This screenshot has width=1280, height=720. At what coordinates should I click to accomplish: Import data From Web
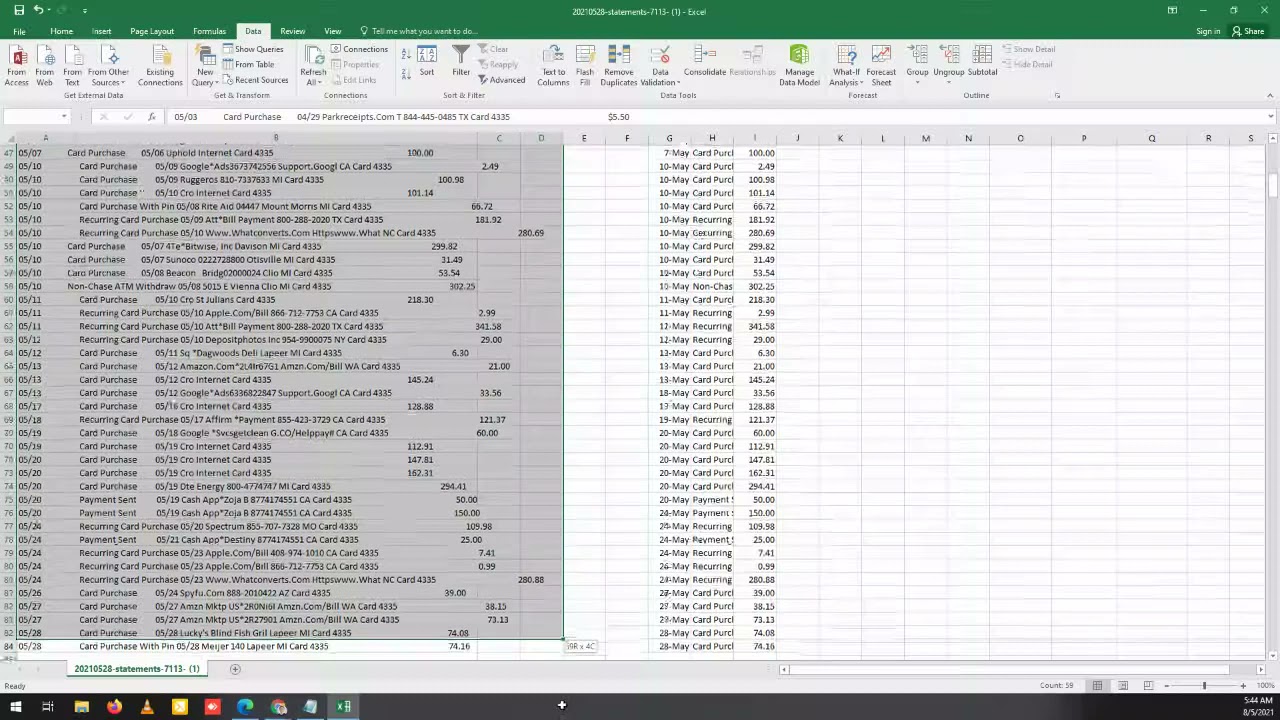click(x=44, y=66)
